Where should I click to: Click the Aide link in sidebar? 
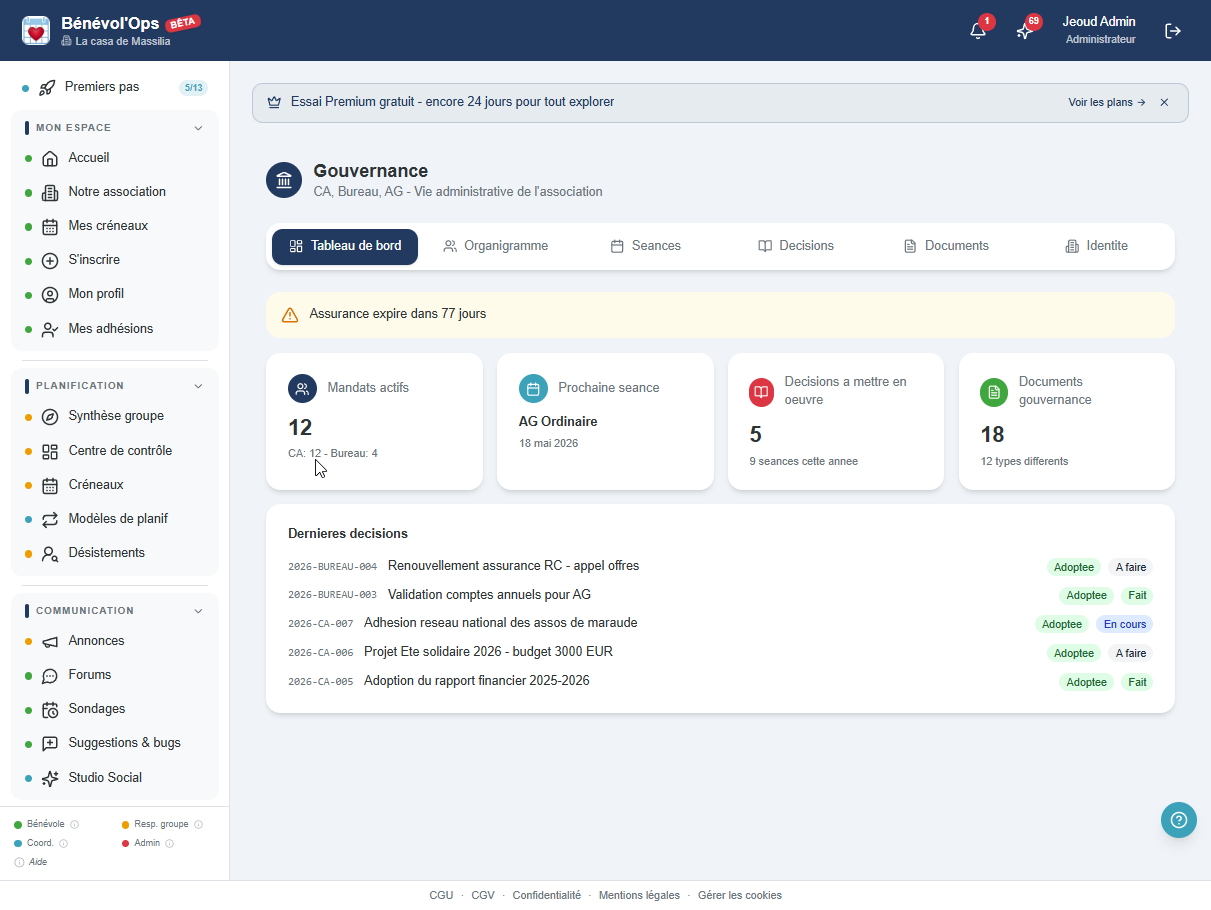tap(38, 862)
